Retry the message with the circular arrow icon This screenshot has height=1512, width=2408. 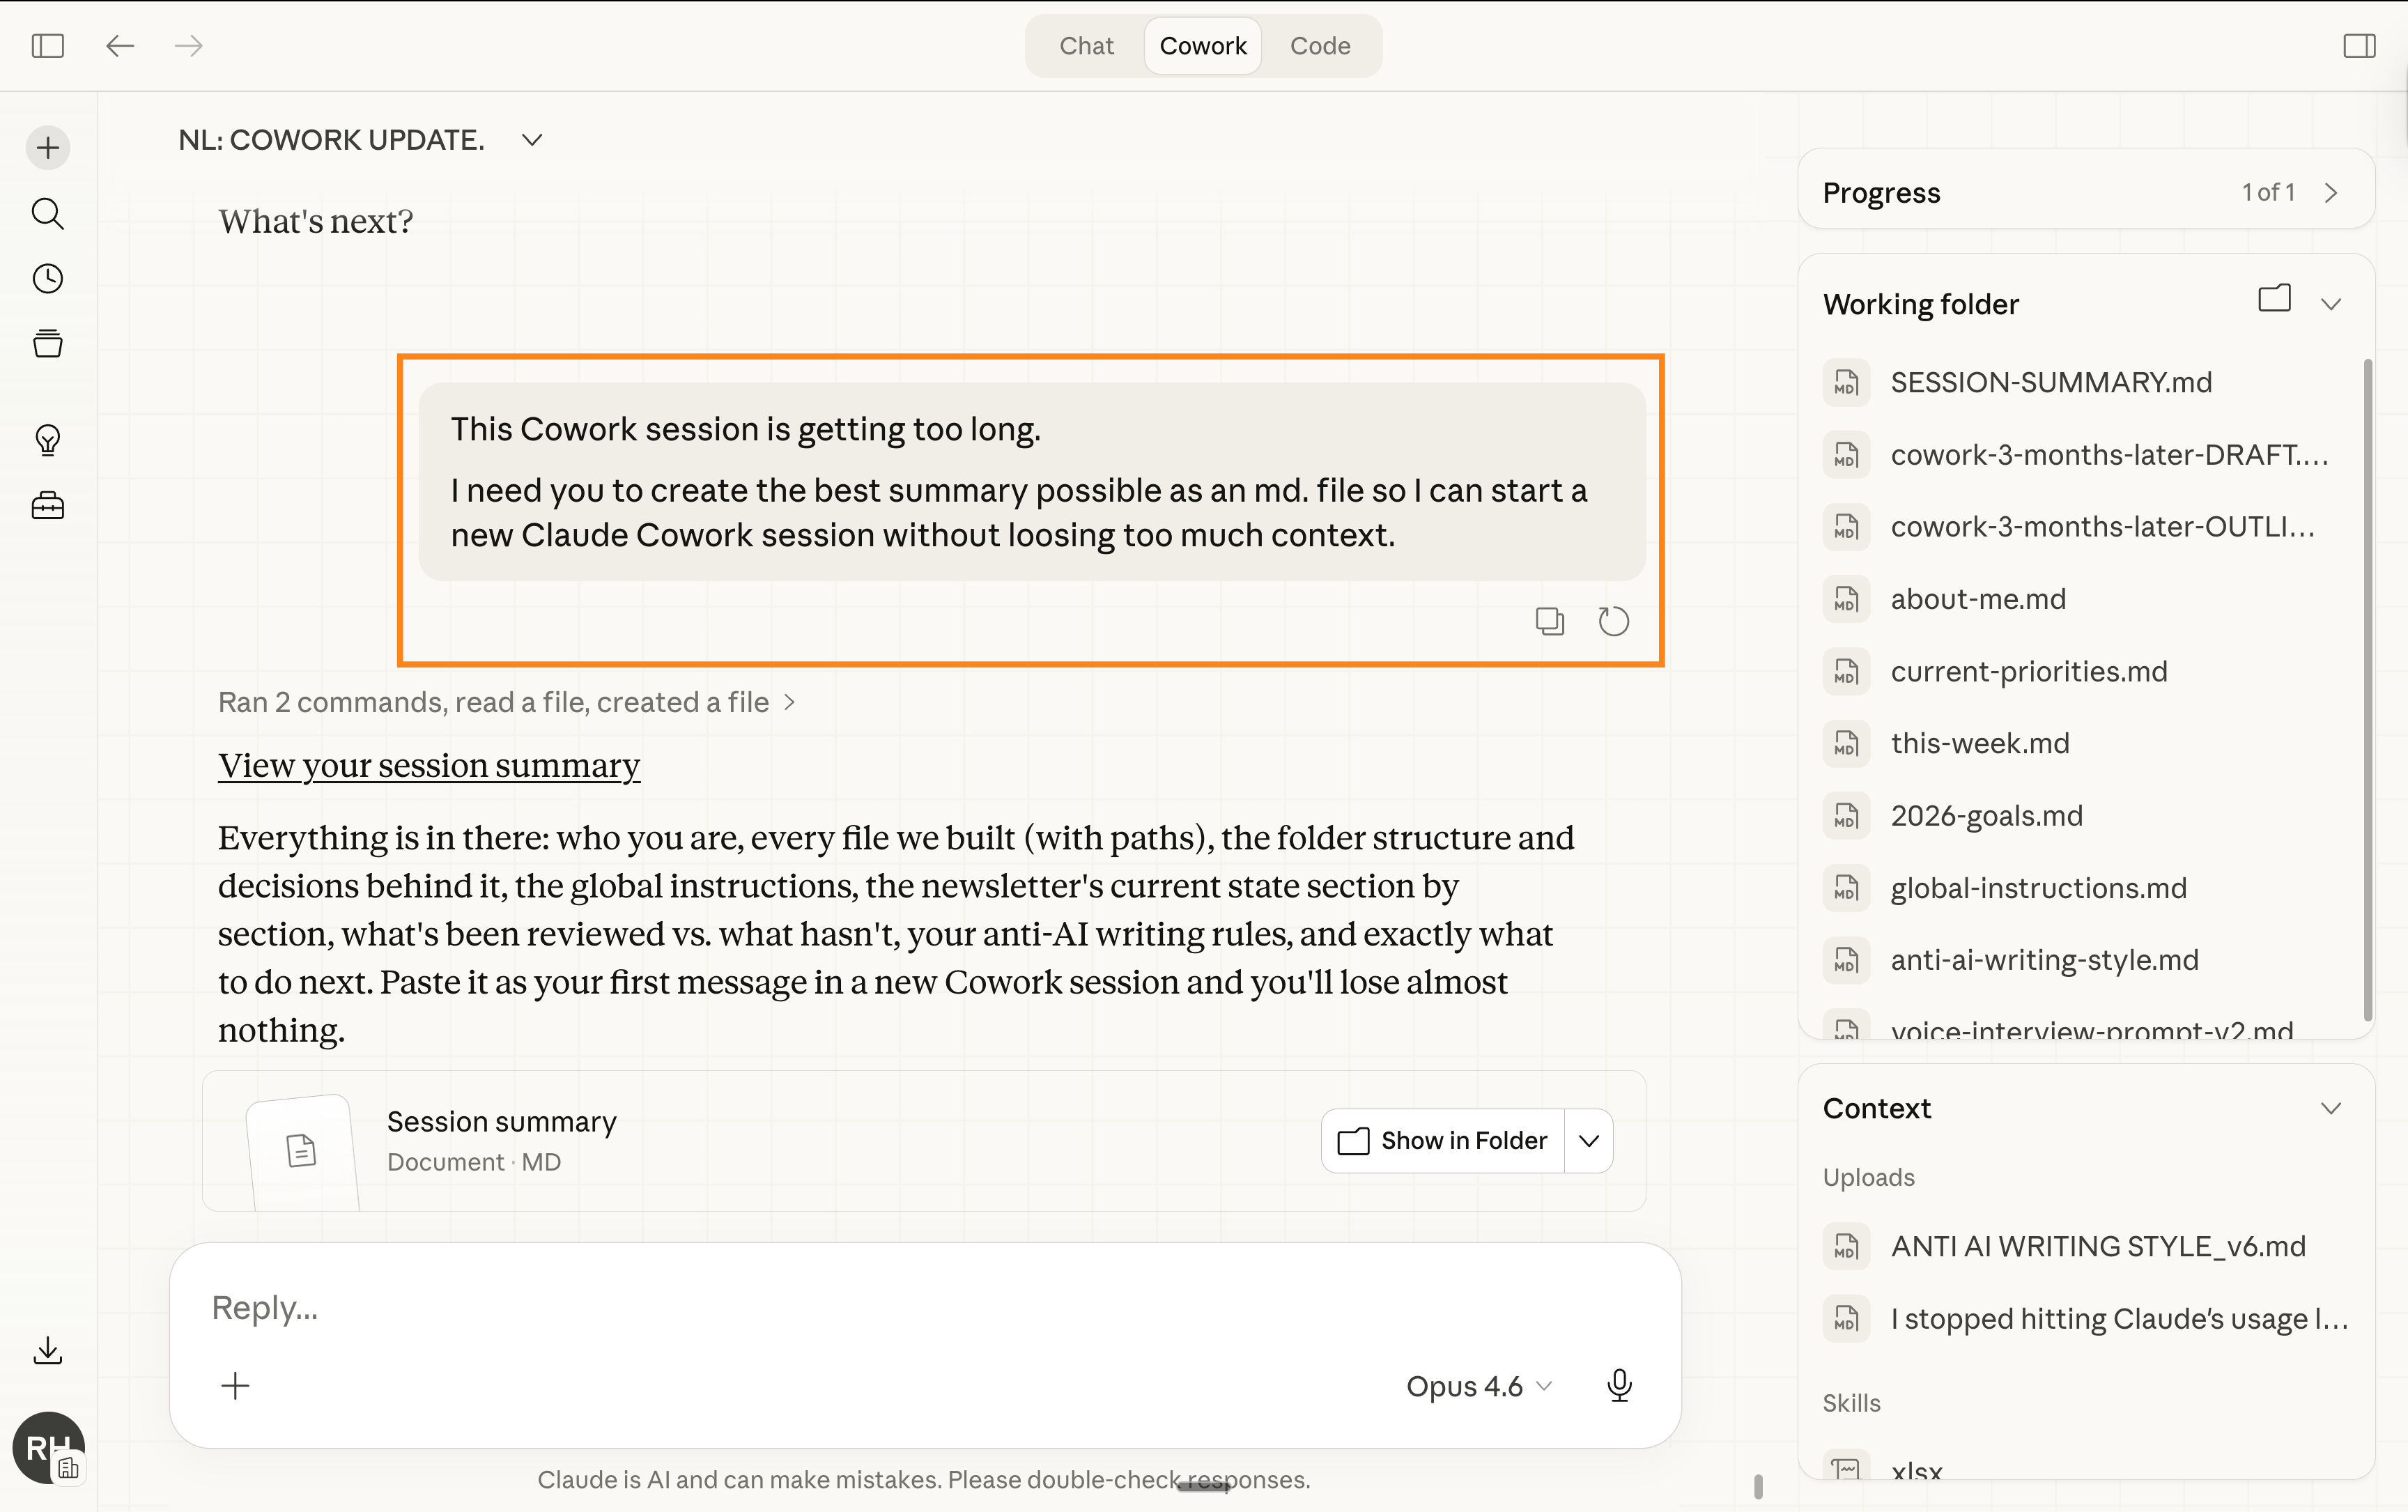tap(1613, 621)
